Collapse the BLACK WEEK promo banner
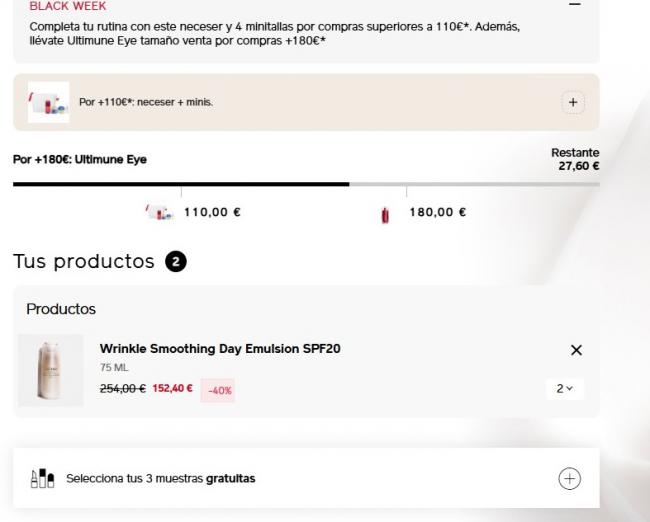Viewport: 650px width, 522px height. [573, 6]
